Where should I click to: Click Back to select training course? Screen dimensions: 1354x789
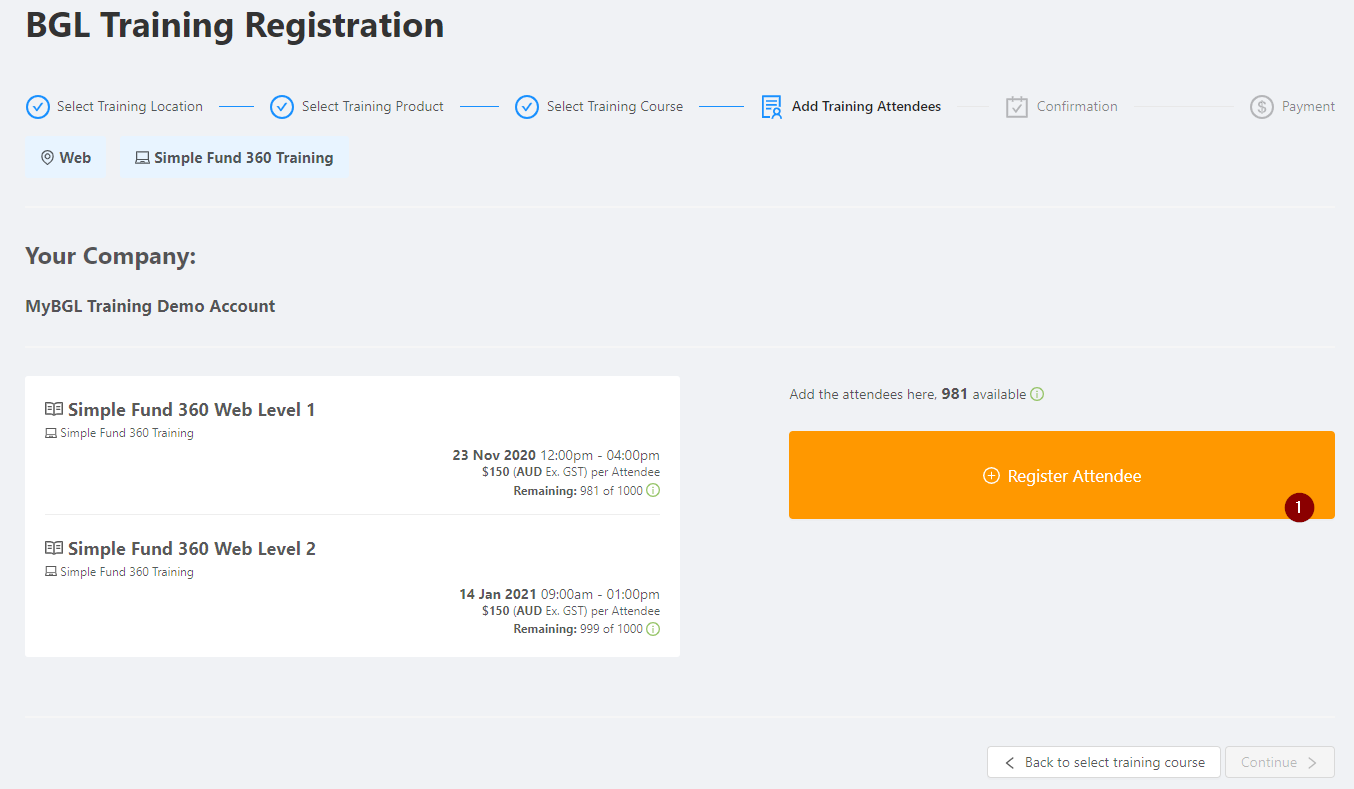1104,762
